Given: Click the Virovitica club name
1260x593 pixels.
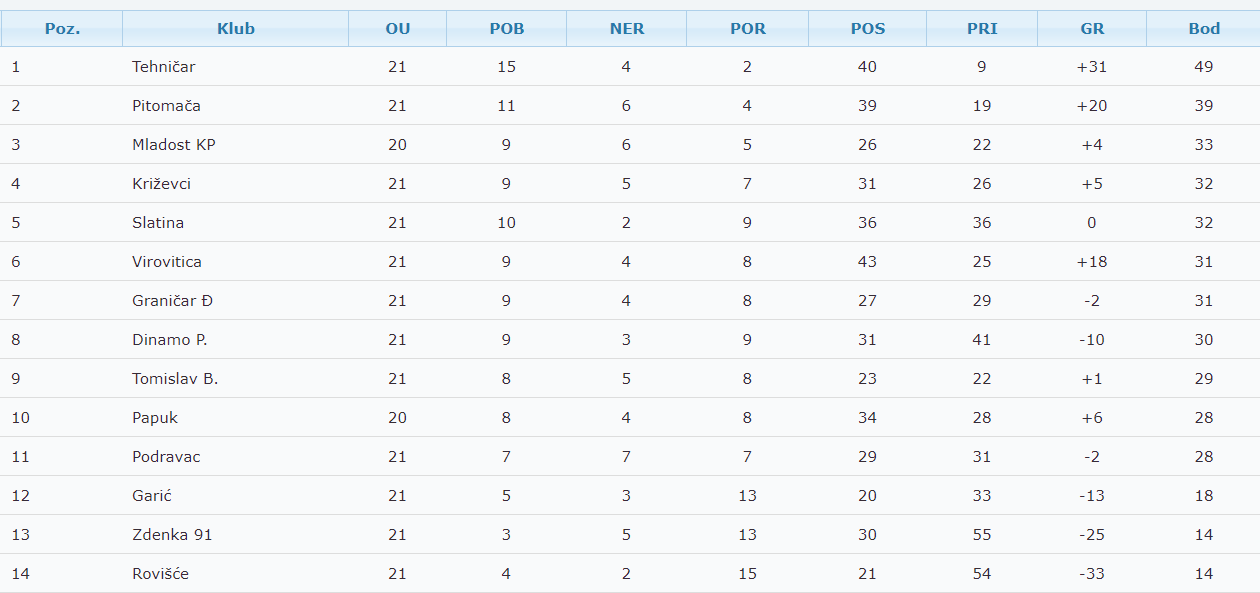Looking at the screenshot, I should [167, 262].
